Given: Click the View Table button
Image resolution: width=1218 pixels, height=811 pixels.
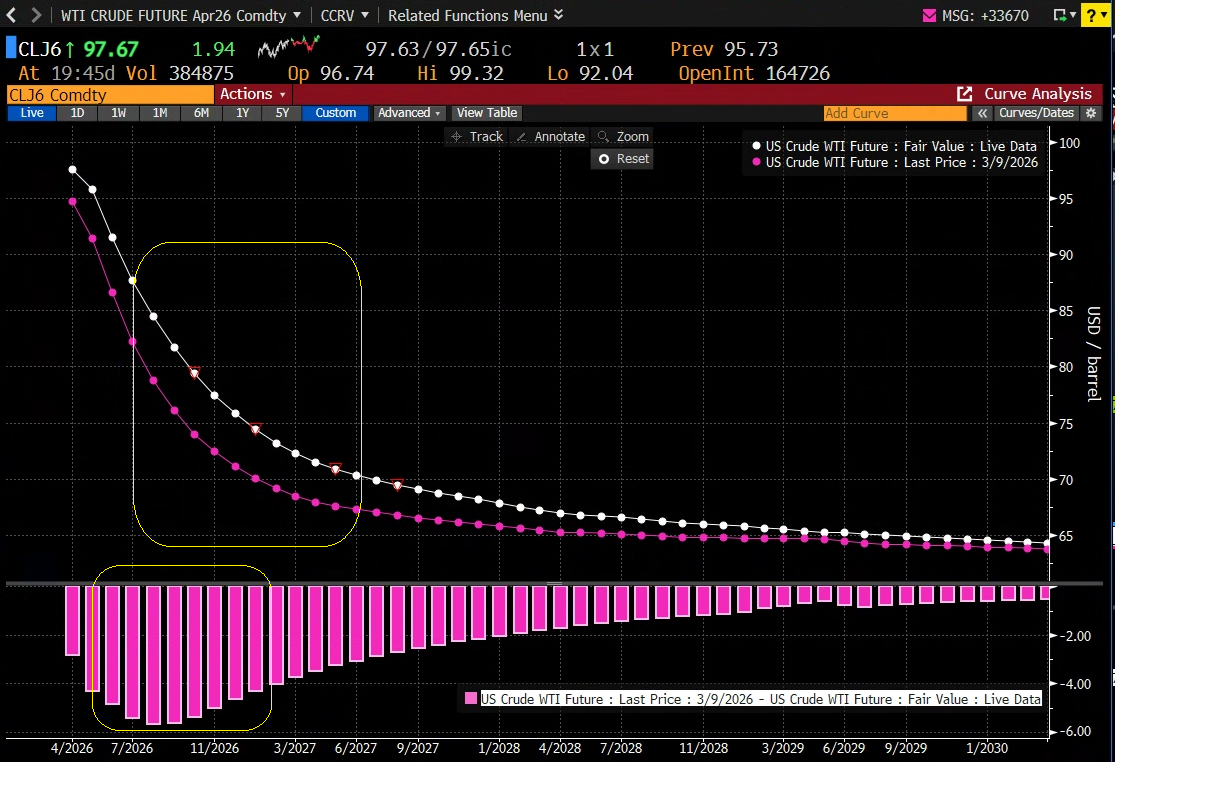Looking at the screenshot, I should click(487, 113).
